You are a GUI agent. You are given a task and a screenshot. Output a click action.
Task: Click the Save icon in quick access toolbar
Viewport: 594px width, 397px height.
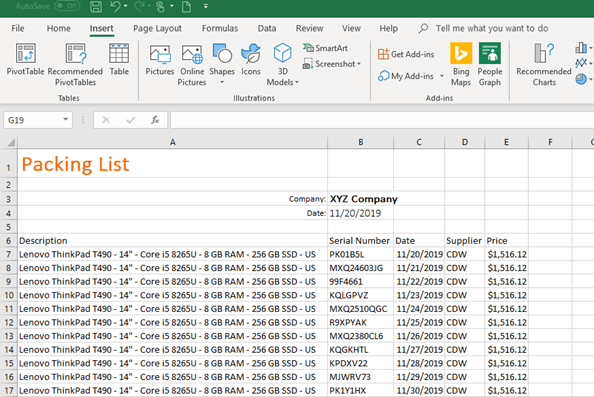pos(95,6)
